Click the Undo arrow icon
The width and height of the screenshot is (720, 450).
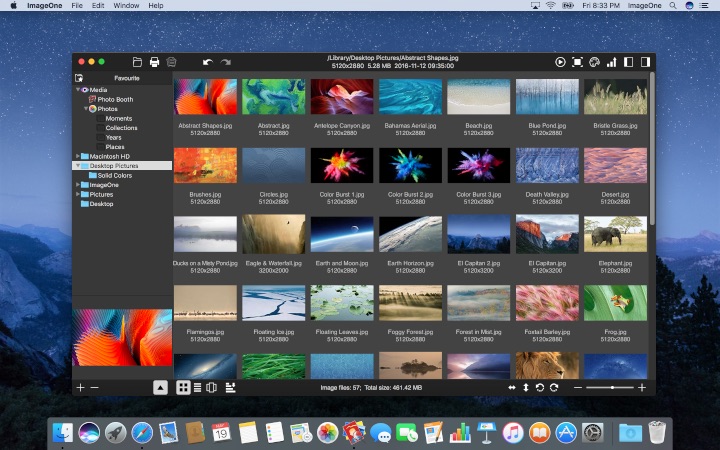pos(208,62)
